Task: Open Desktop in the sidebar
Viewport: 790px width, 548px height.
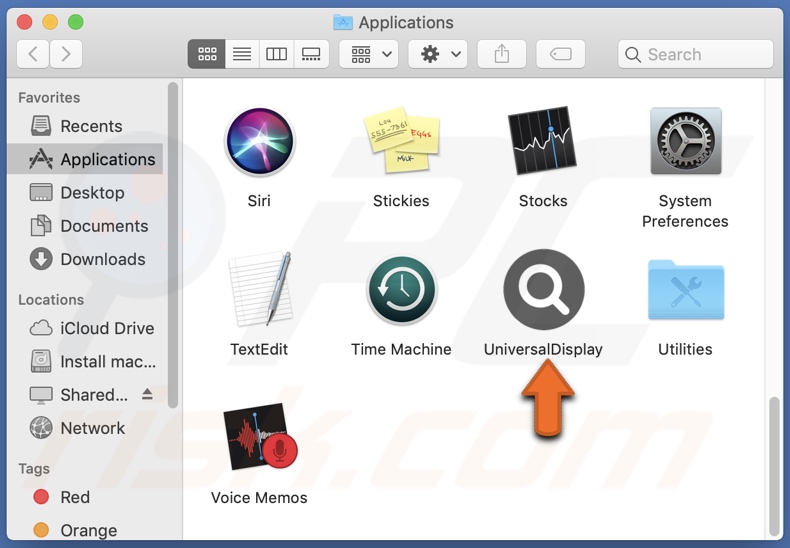Action: [85, 192]
